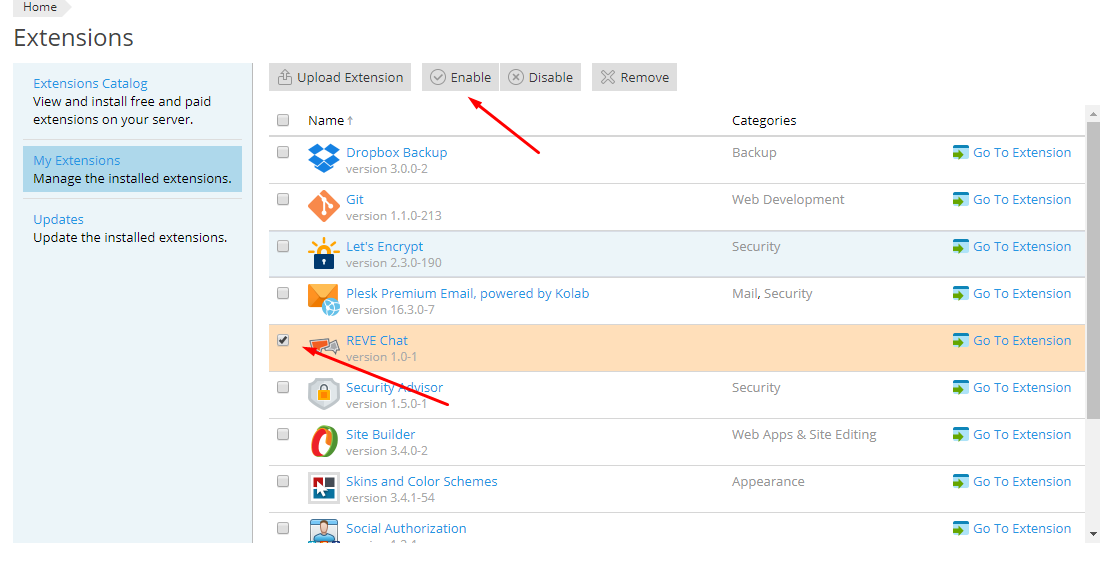The image size is (1100, 562).
Task: Click the Security Advisor padlock icon
Action: [323, 394]
